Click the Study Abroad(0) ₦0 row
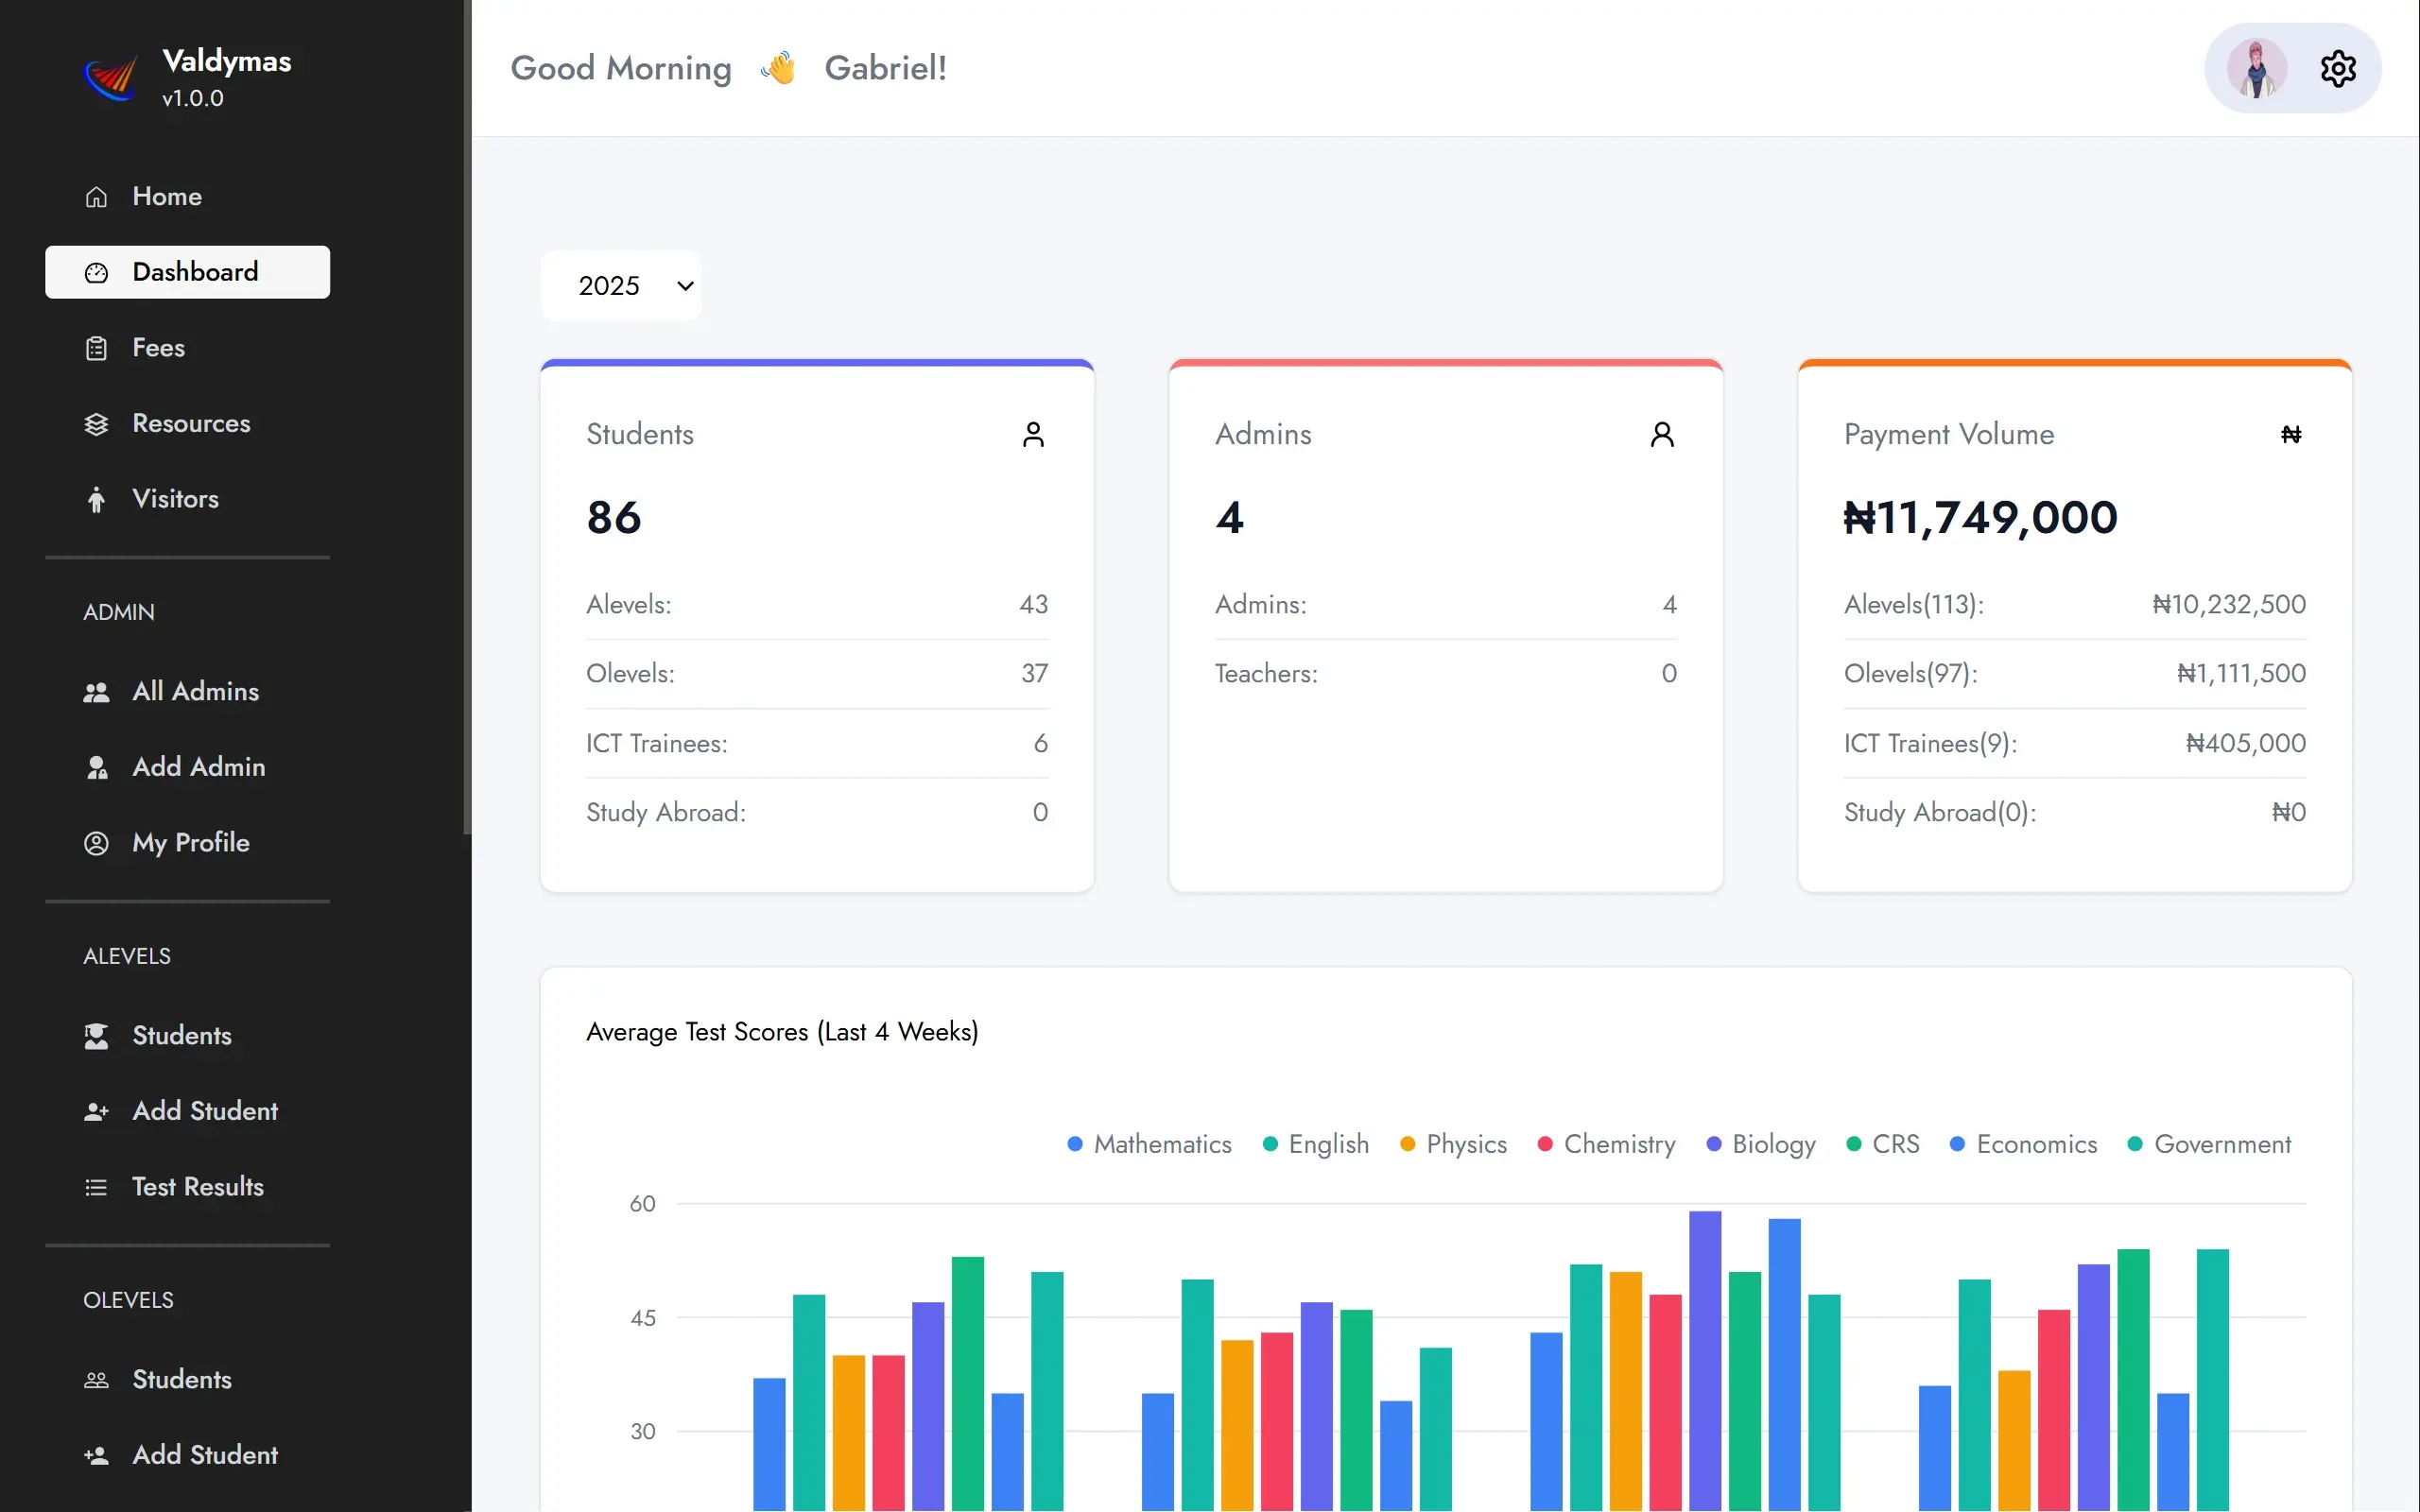 click(2075, 813)
